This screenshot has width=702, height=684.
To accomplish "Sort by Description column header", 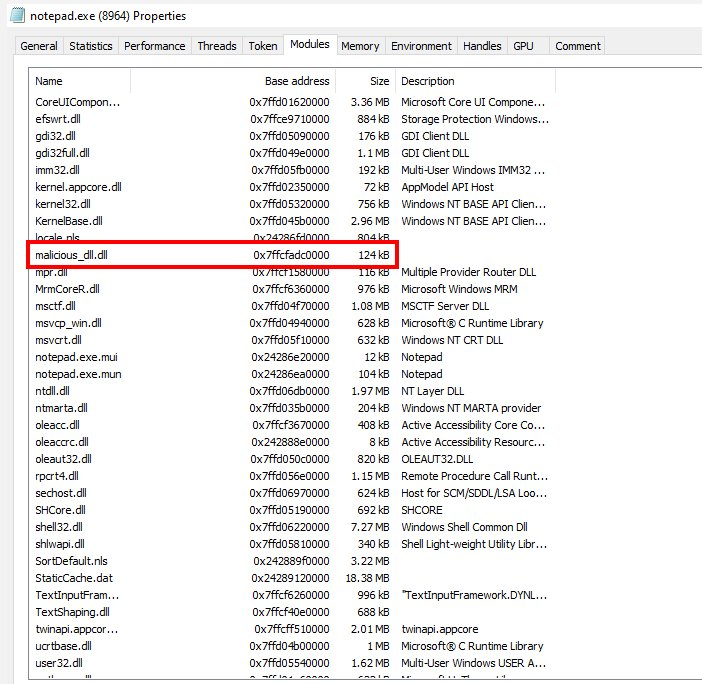I will pos(475,81).
